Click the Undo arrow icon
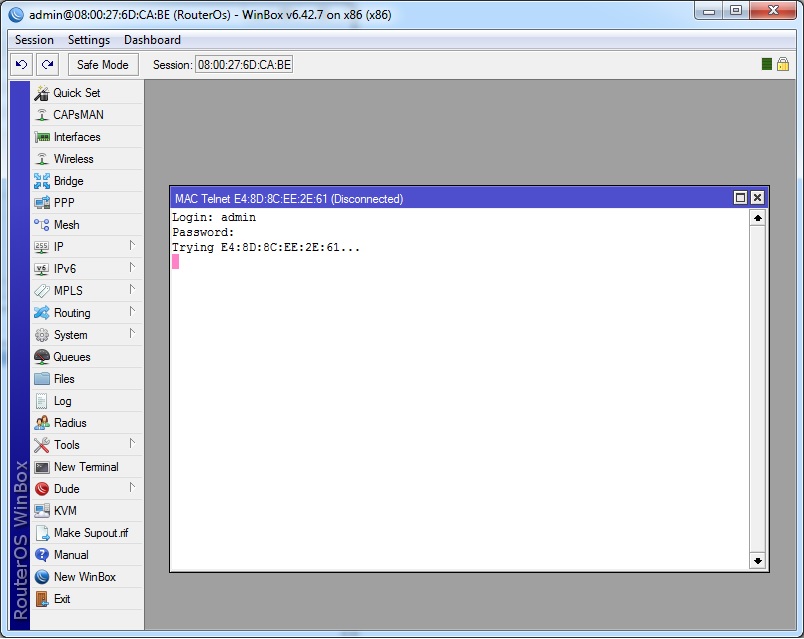This screenshot has height=639, width=804. tap(22, 65)
